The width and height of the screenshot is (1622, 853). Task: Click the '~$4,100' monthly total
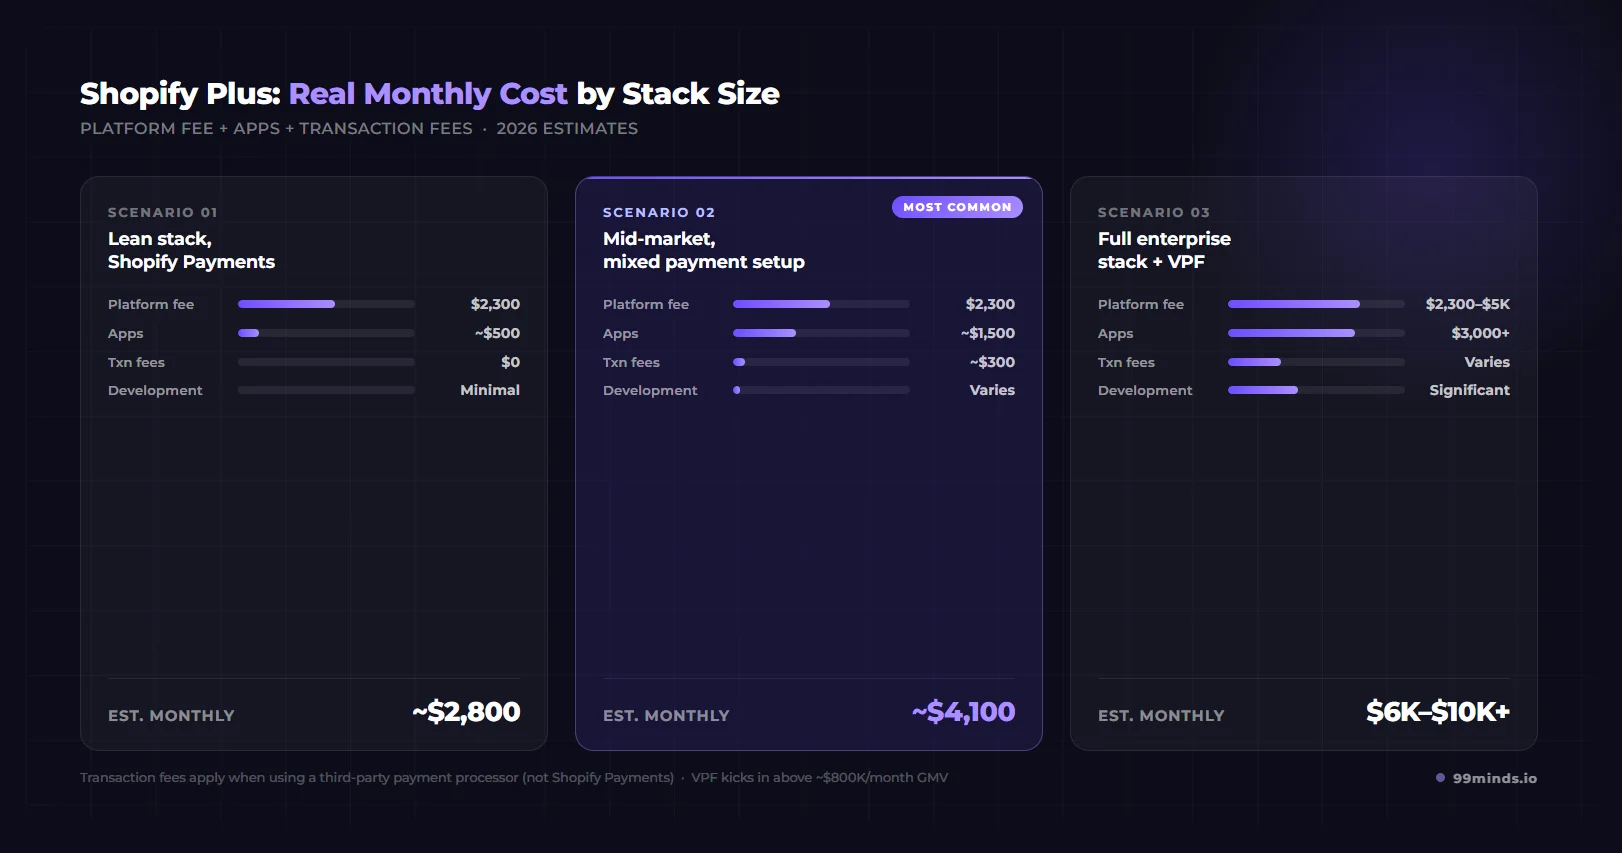click(963, 712)
